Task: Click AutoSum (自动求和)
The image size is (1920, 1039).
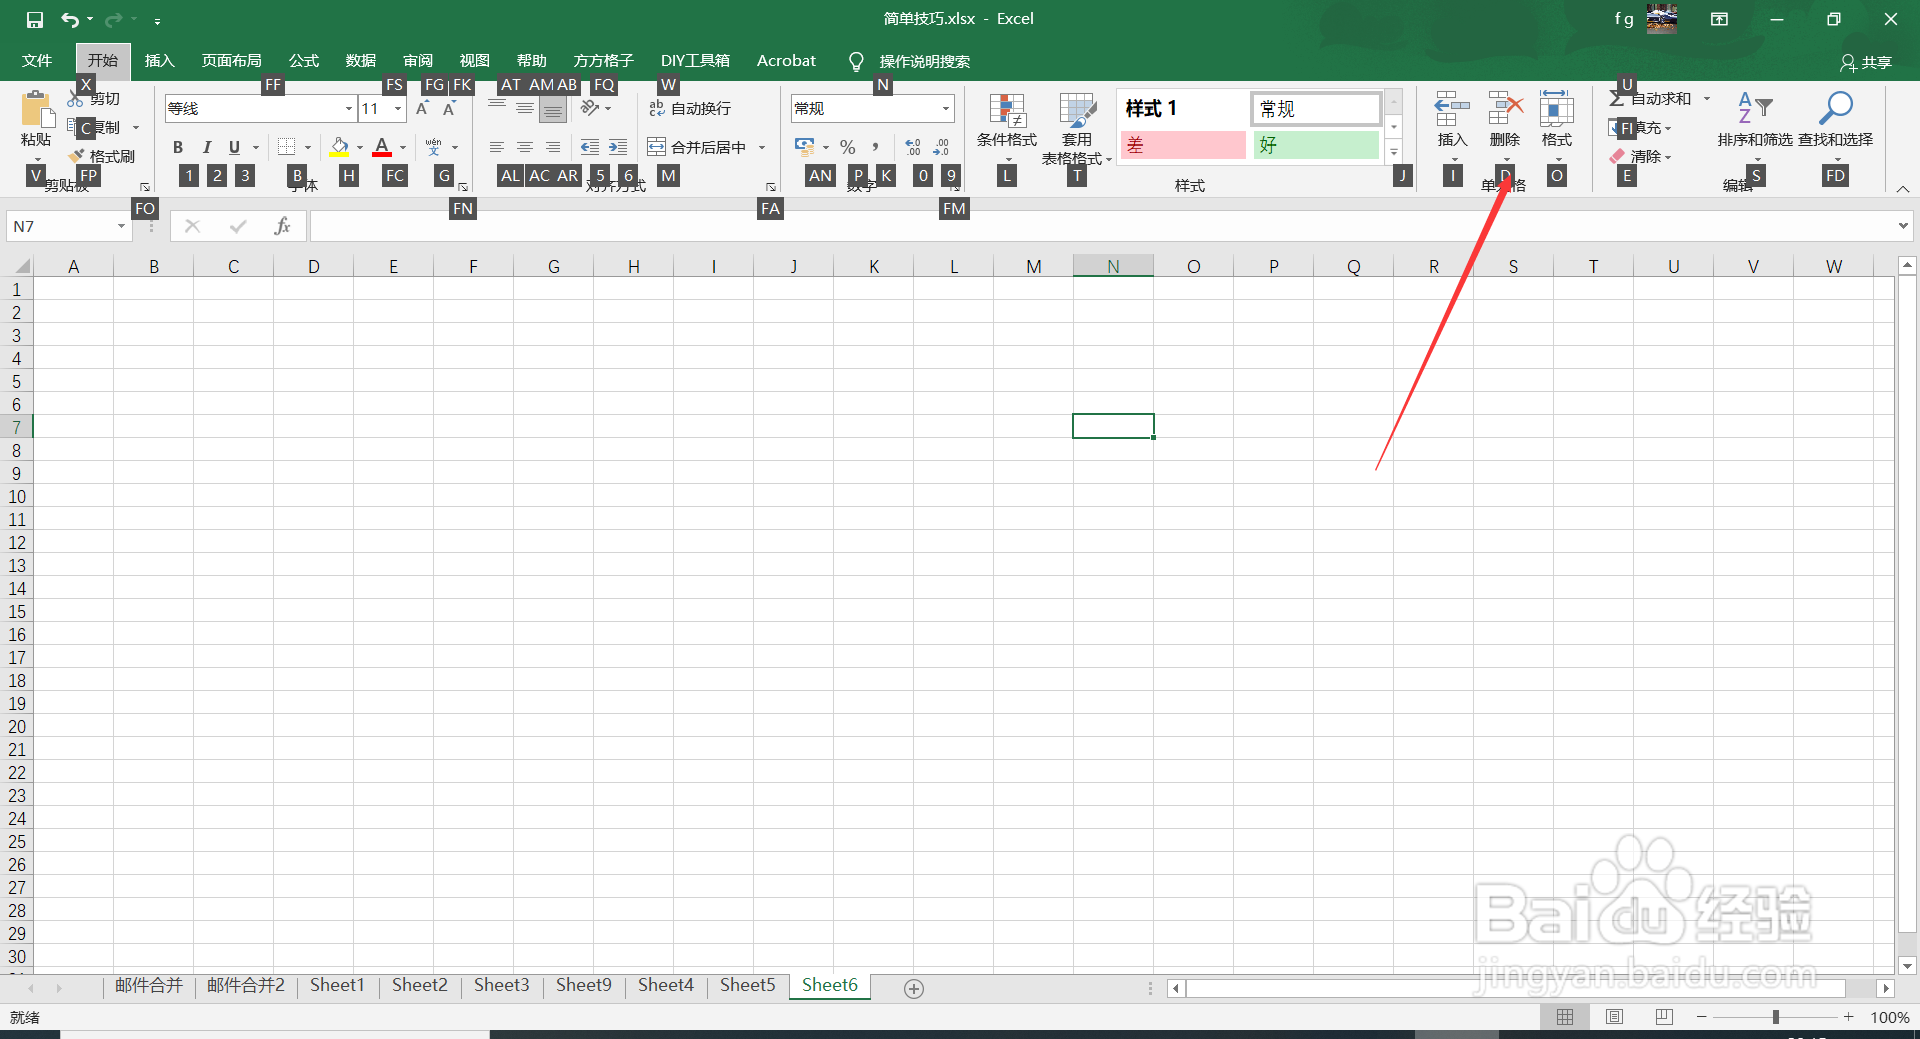Action: (1650, 99)
